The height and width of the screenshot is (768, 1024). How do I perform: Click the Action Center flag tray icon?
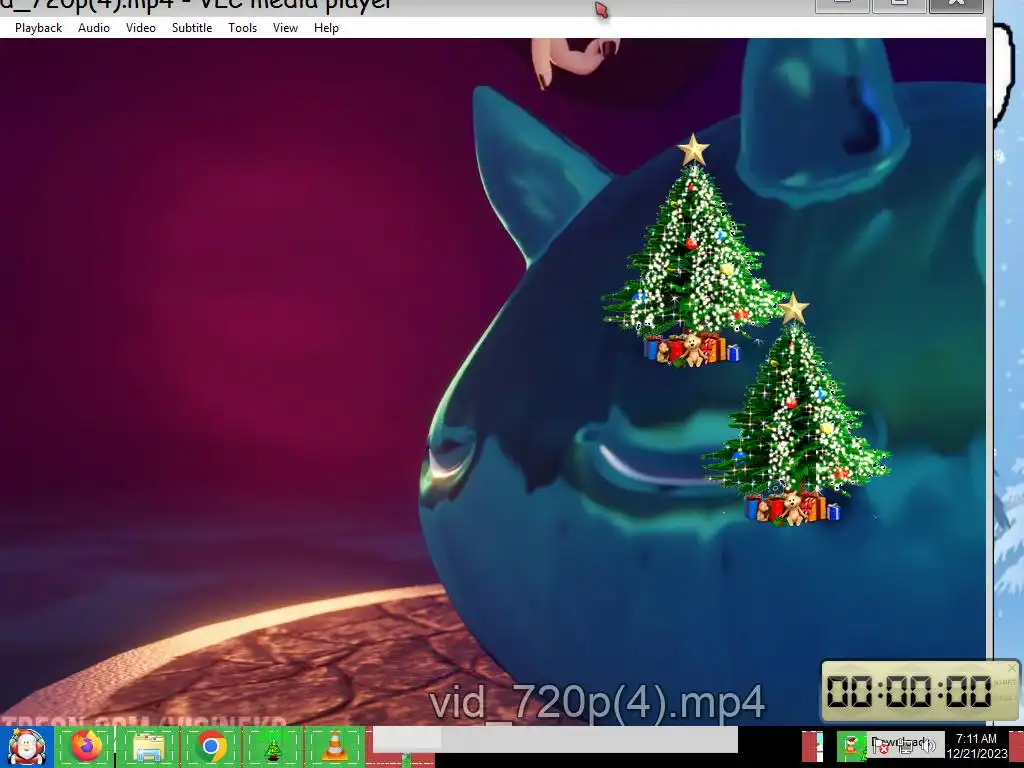(882, 746)
